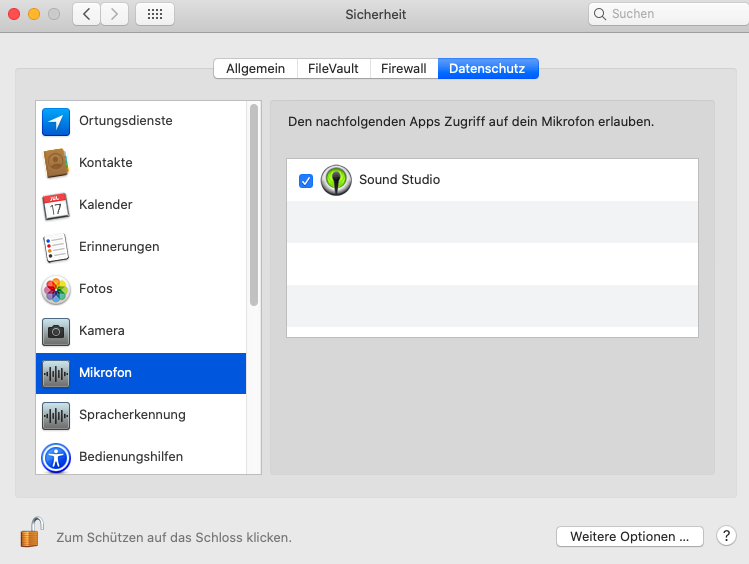Click the Spracherkennung waveform icon

[56, 415]
